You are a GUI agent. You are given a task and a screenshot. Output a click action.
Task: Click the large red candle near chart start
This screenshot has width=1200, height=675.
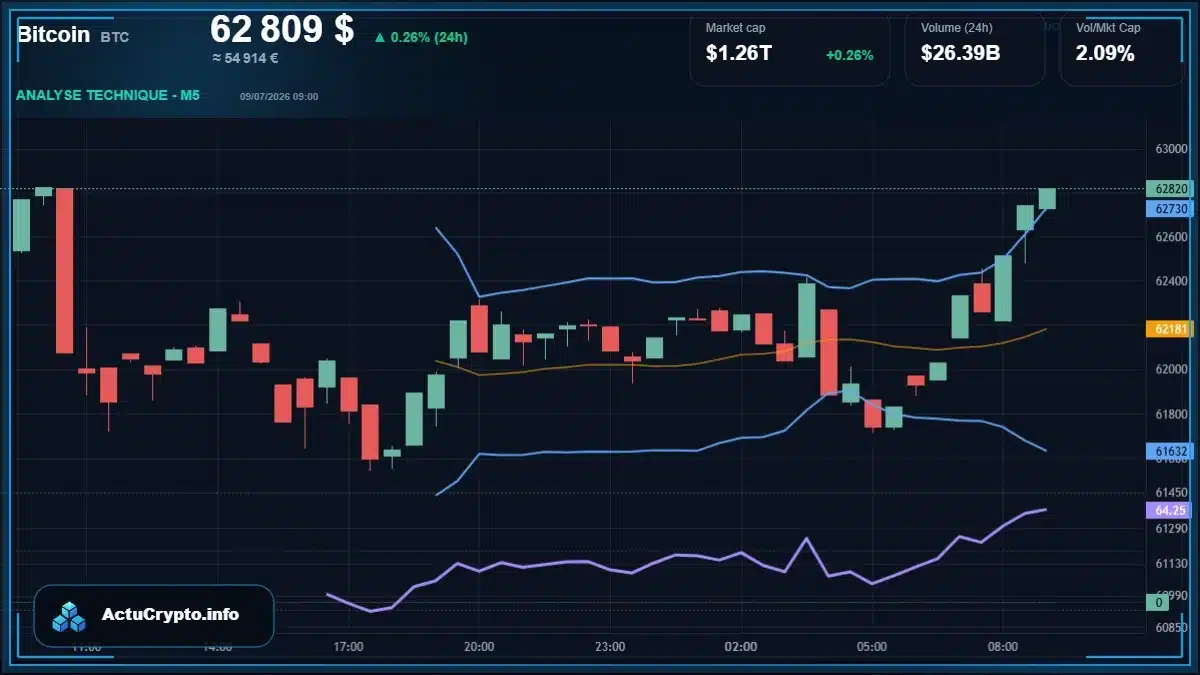coord(64,270)
